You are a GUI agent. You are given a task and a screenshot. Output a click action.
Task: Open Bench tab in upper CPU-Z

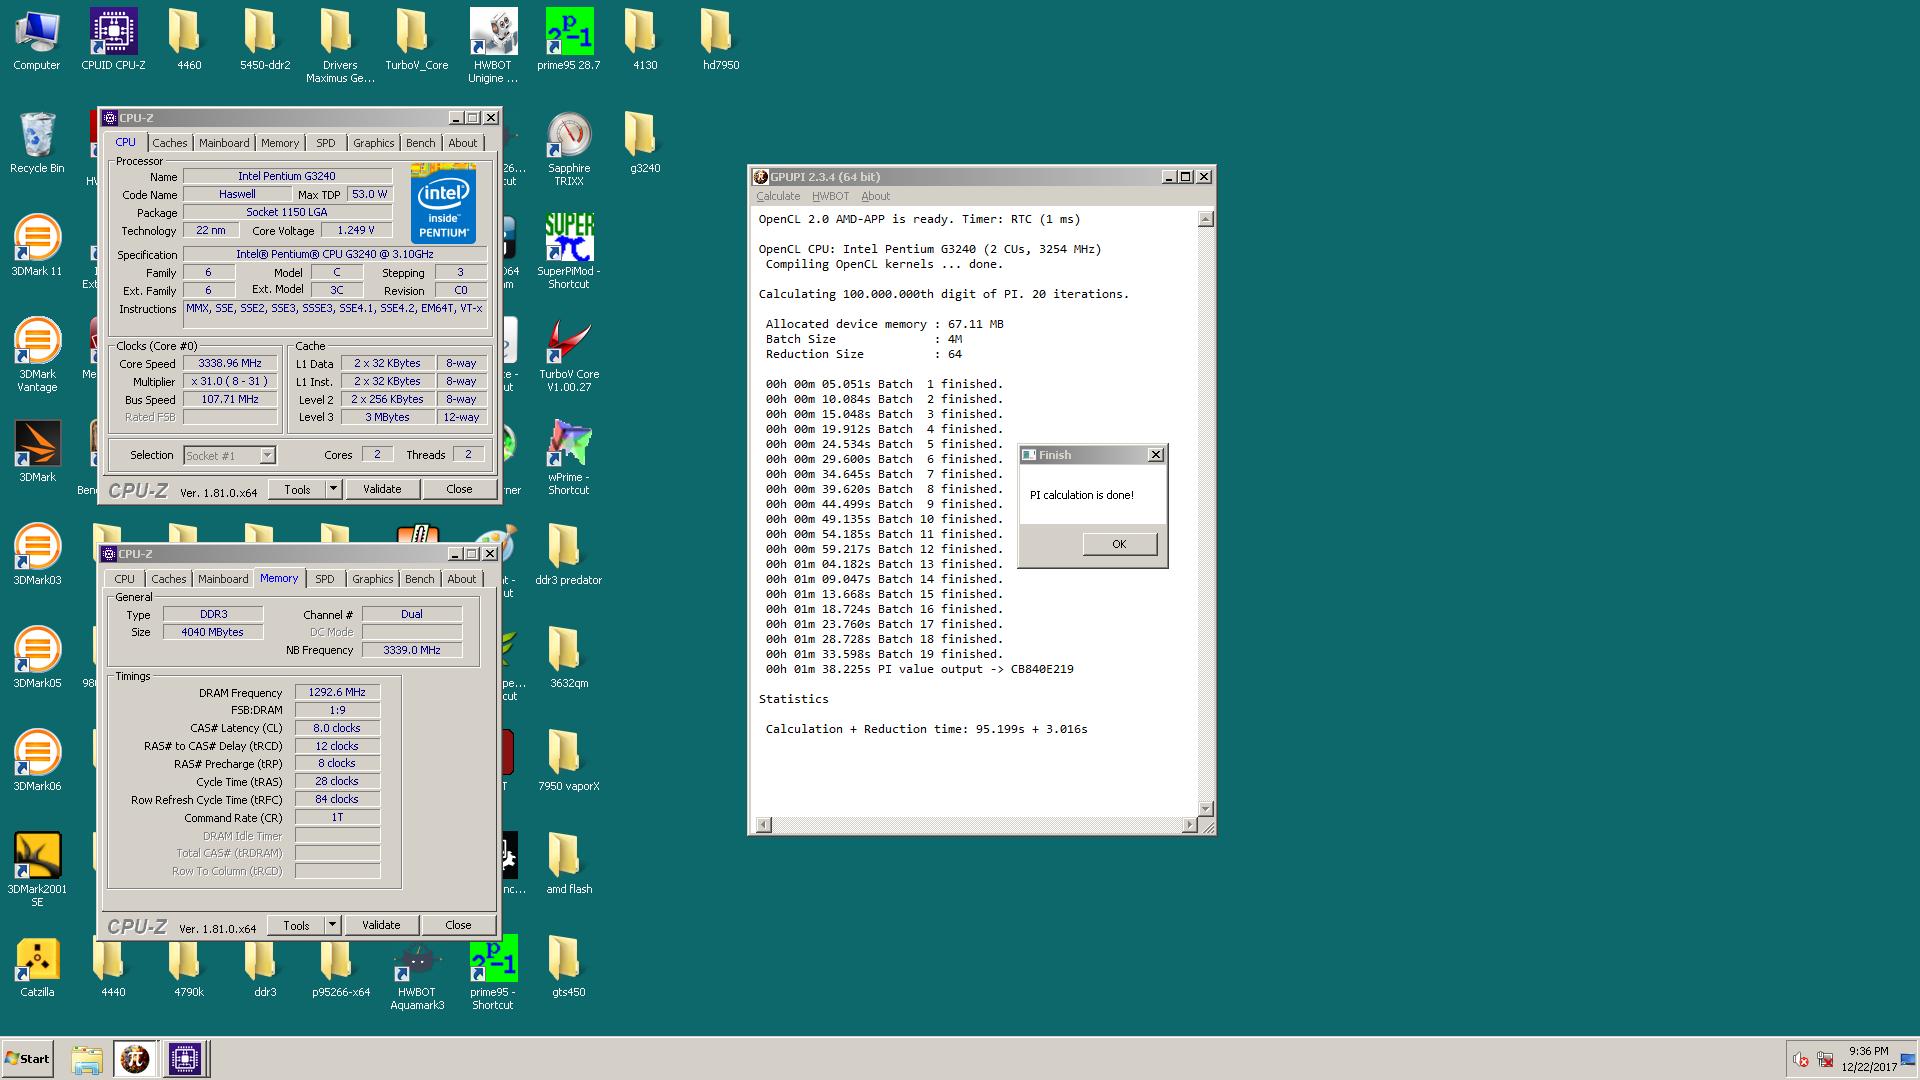click(421, 143)
